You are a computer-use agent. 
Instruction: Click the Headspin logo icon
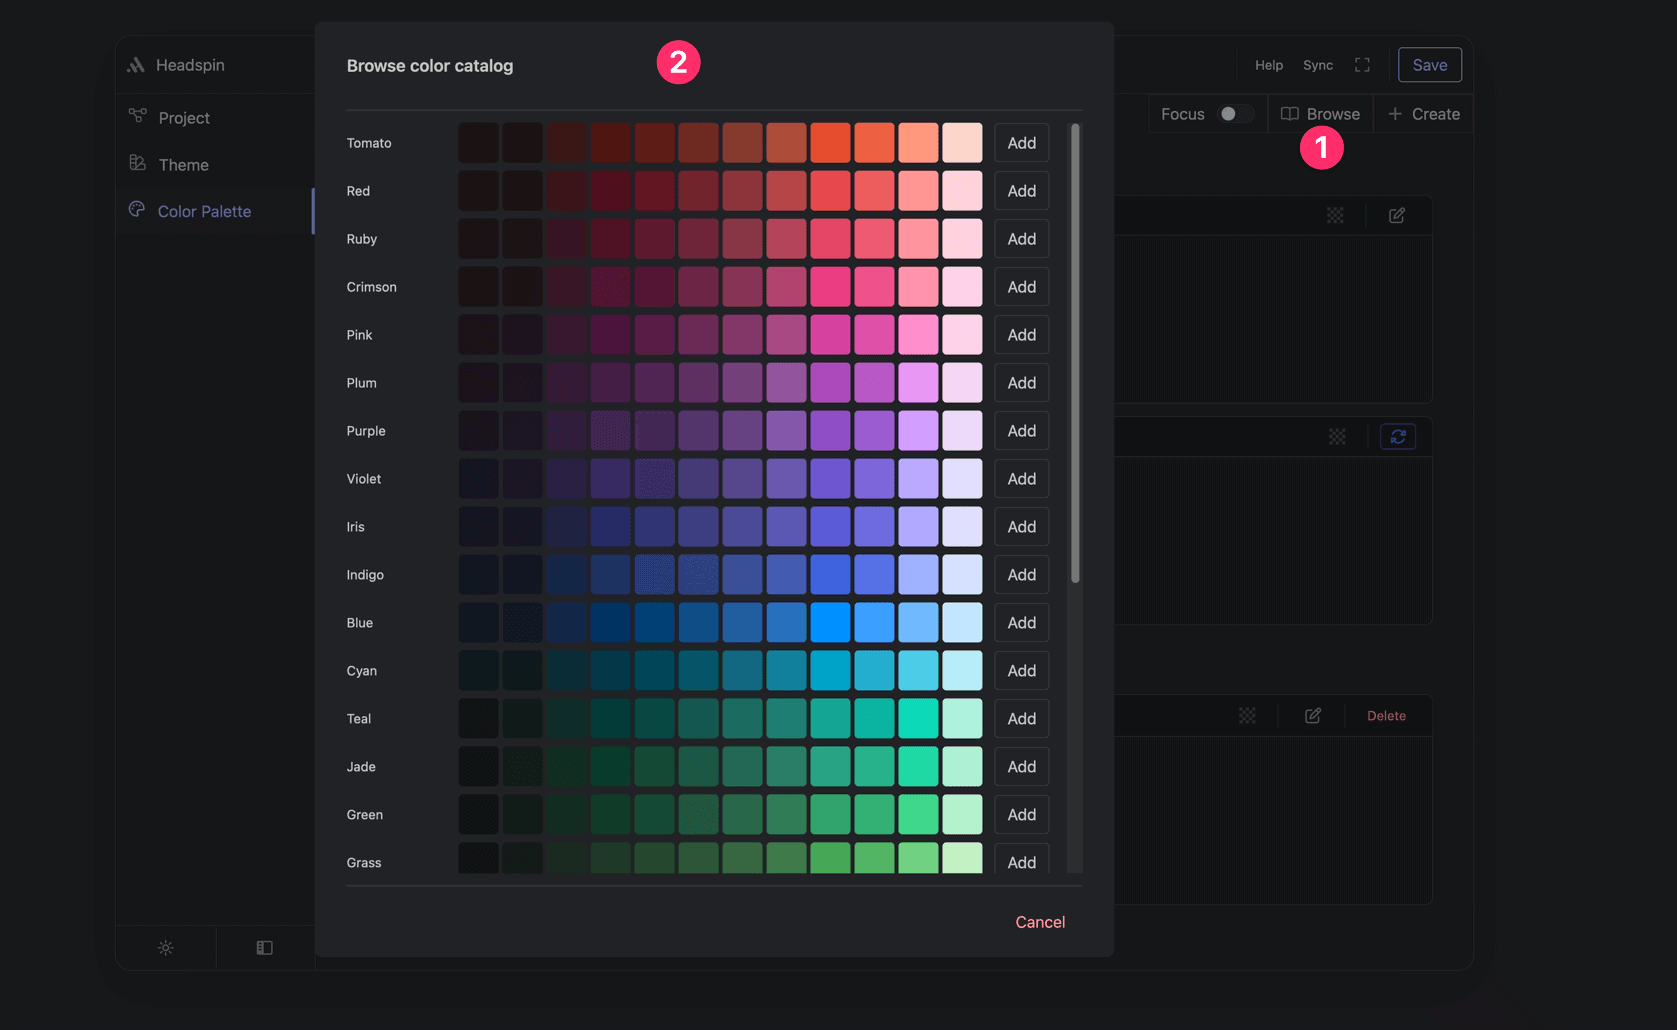click(x=136, y=64)
